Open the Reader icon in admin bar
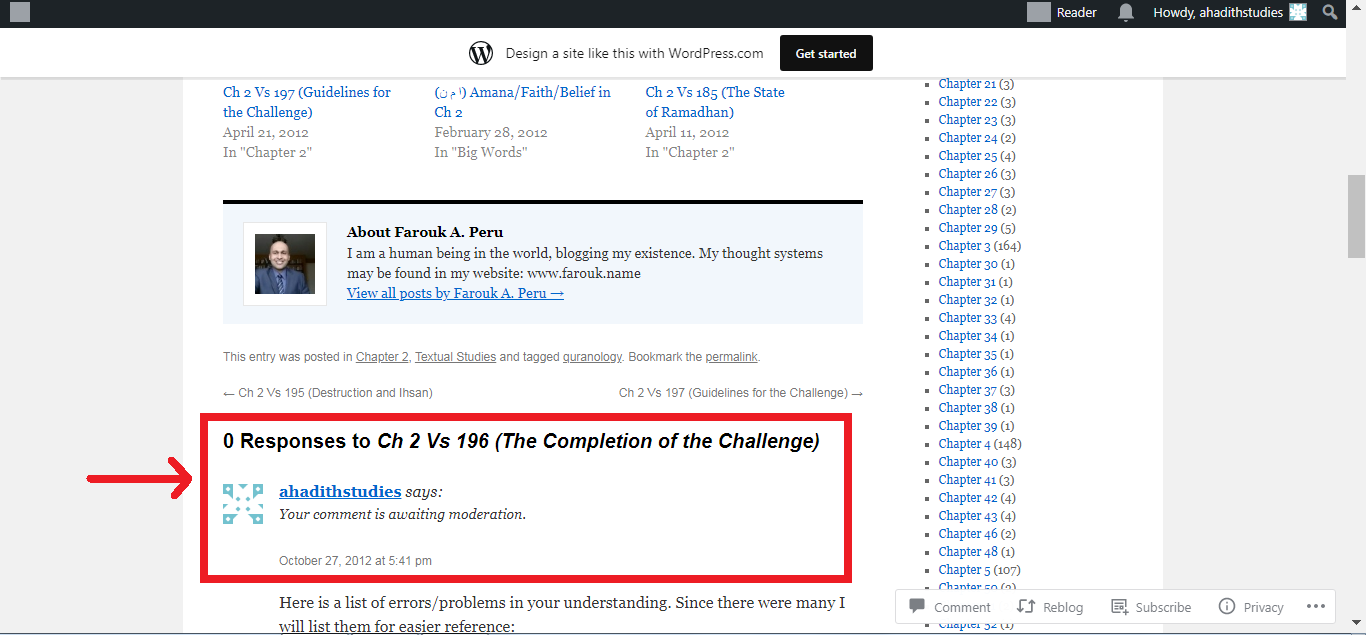 (1039, 13)
